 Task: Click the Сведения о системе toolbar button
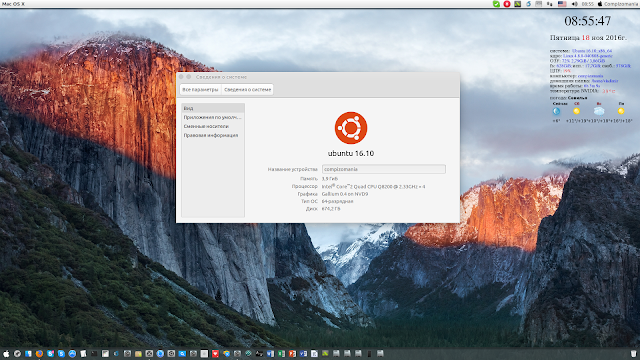248,89
